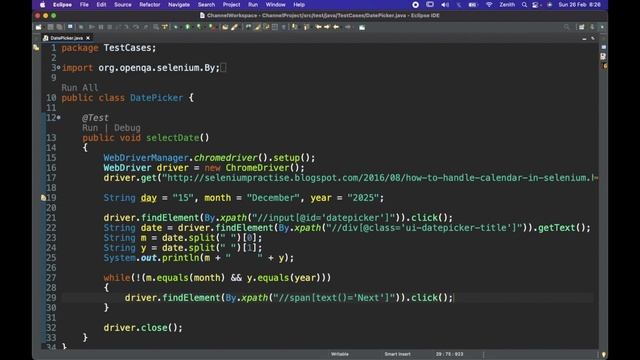Go to Previous Annotation toolbar icon
The image size is (640, 360).
click(306, 27)
